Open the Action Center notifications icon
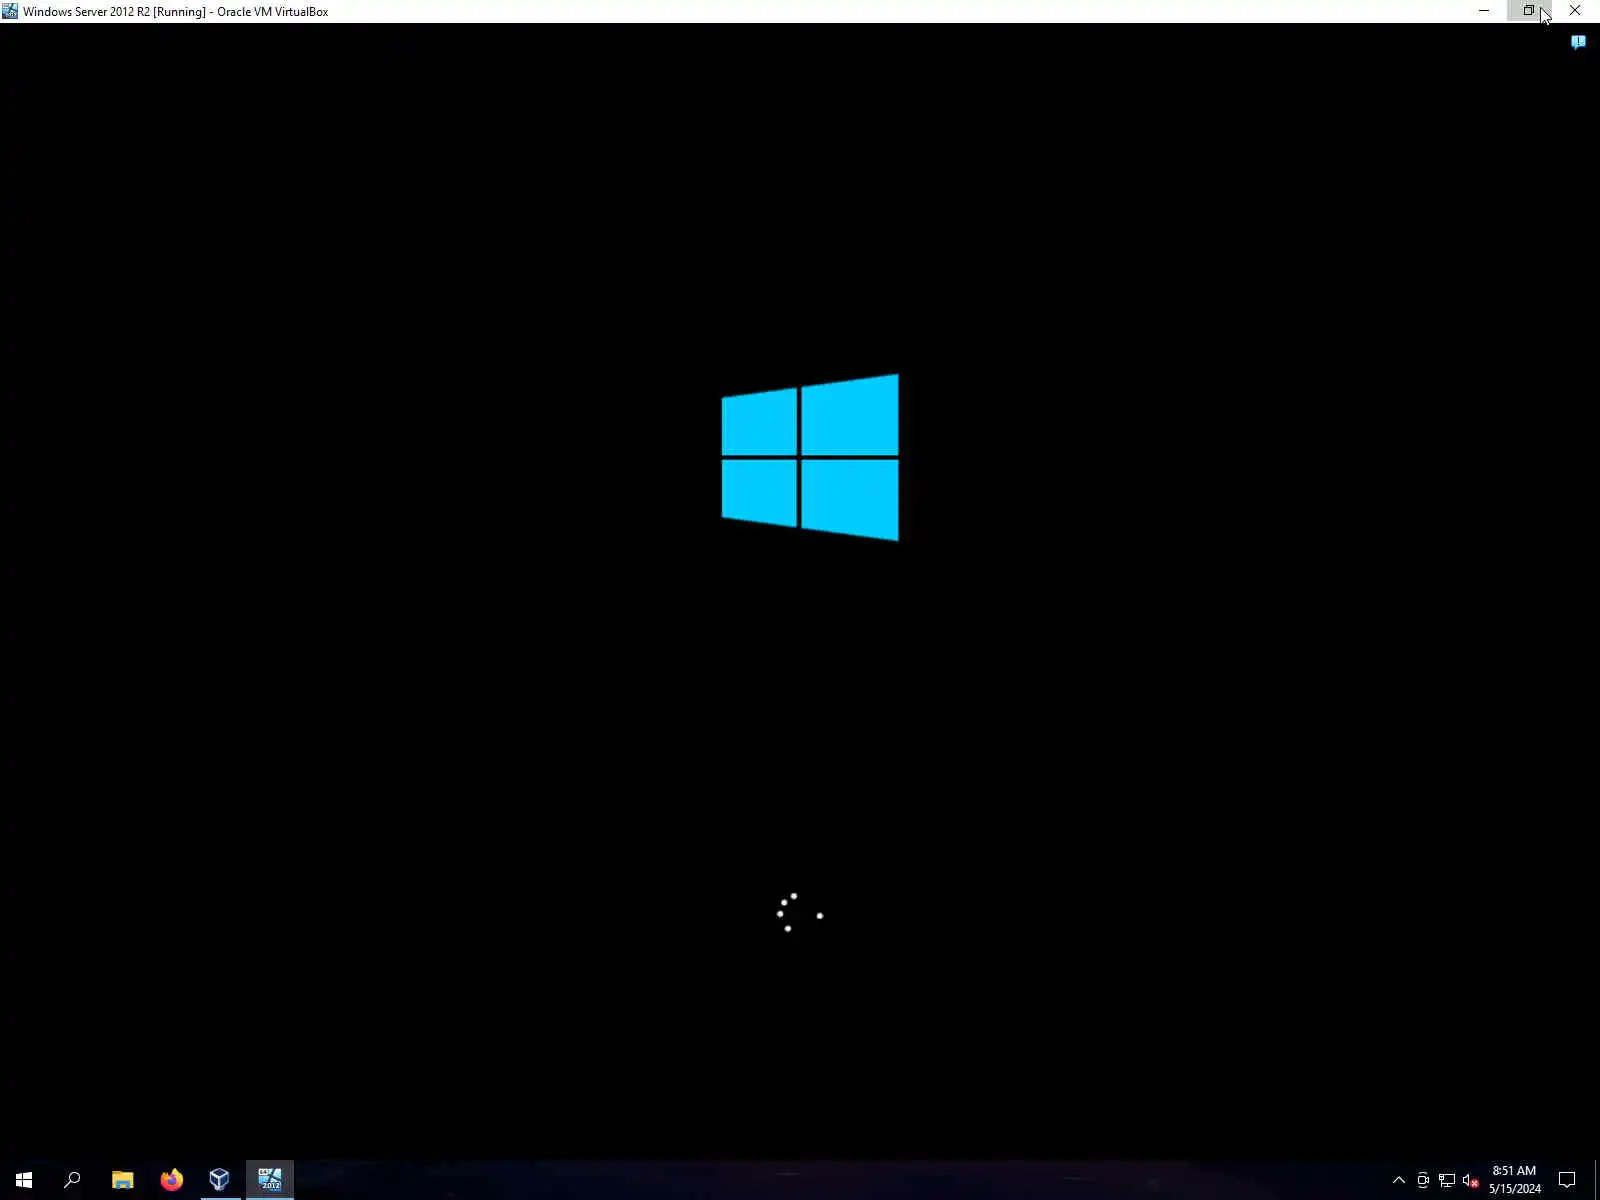The width and height of the screenshot is (1600, 1200). (1567, 1180)
